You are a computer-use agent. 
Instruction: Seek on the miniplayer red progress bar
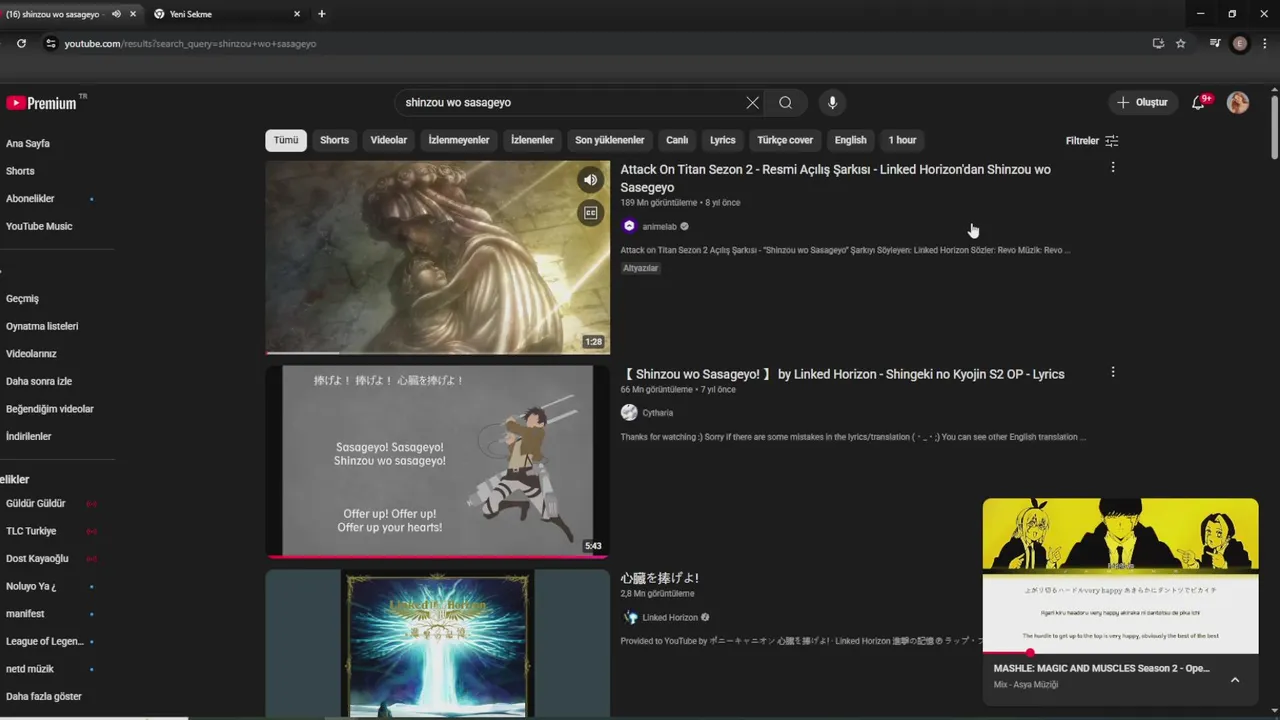pyautogui.click(x=1120, y=653)
